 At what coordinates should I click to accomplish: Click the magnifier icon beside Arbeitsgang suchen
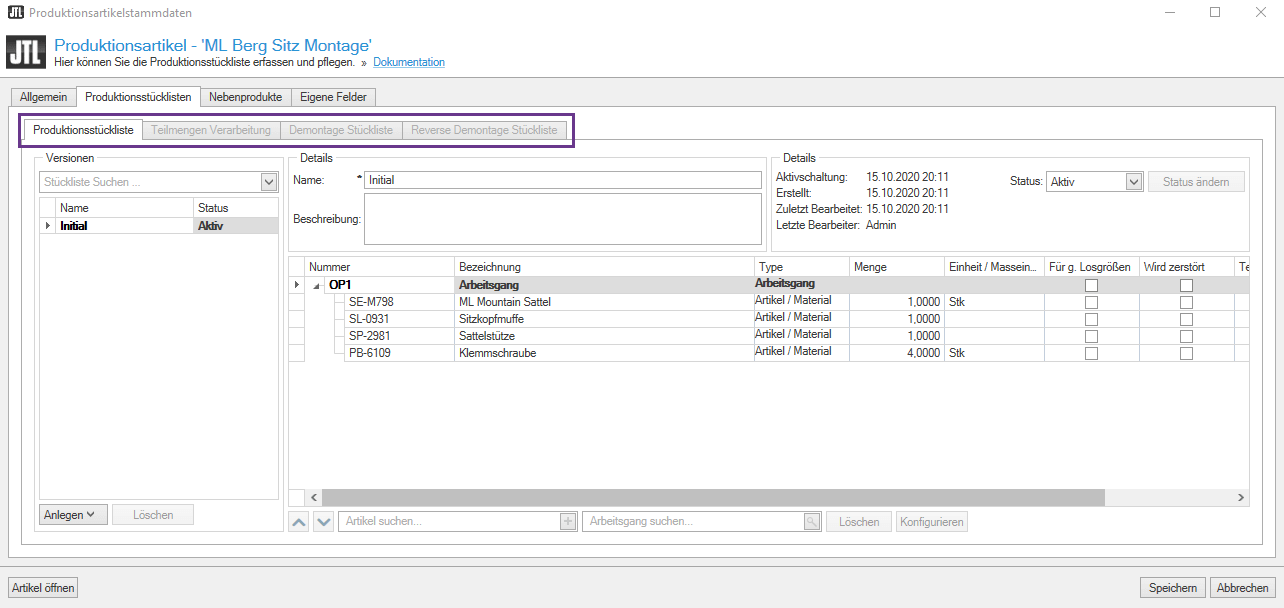pyautogui.click(x=812, y=522)
